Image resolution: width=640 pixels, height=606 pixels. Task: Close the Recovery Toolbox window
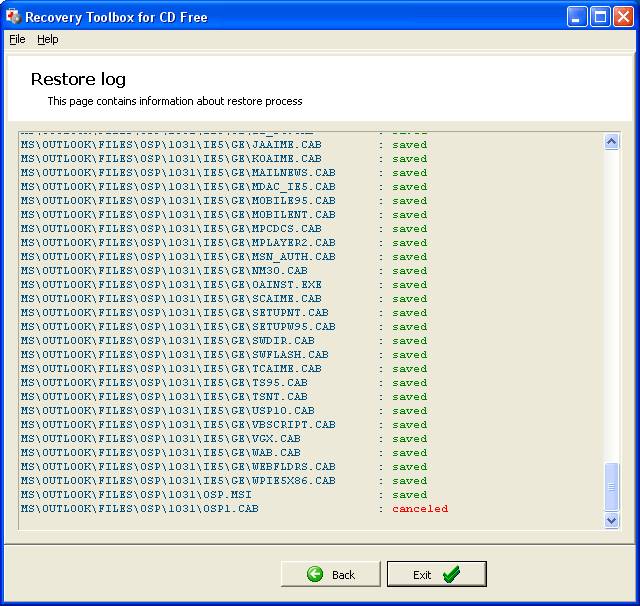(623, 16)
